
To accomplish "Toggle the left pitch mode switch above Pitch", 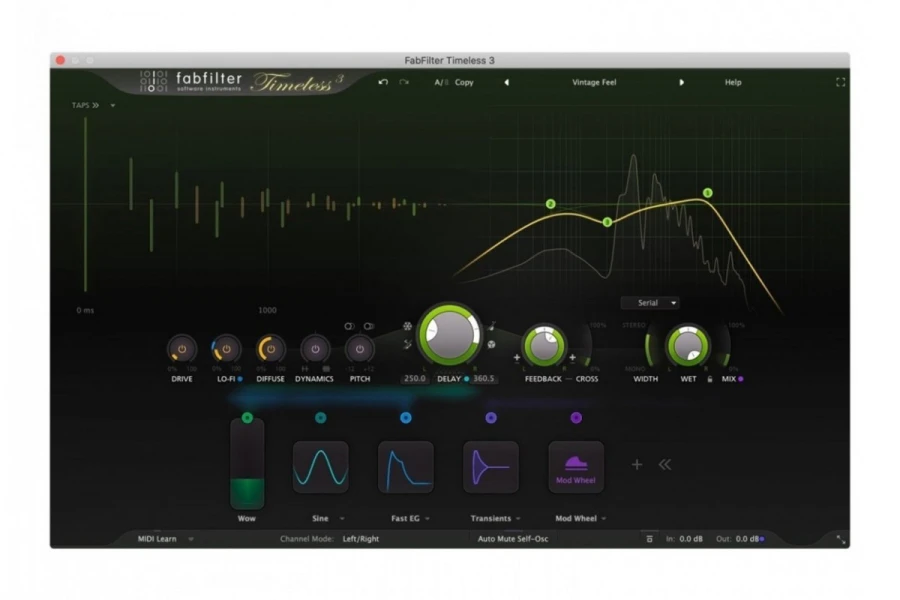I will [349, 326].
